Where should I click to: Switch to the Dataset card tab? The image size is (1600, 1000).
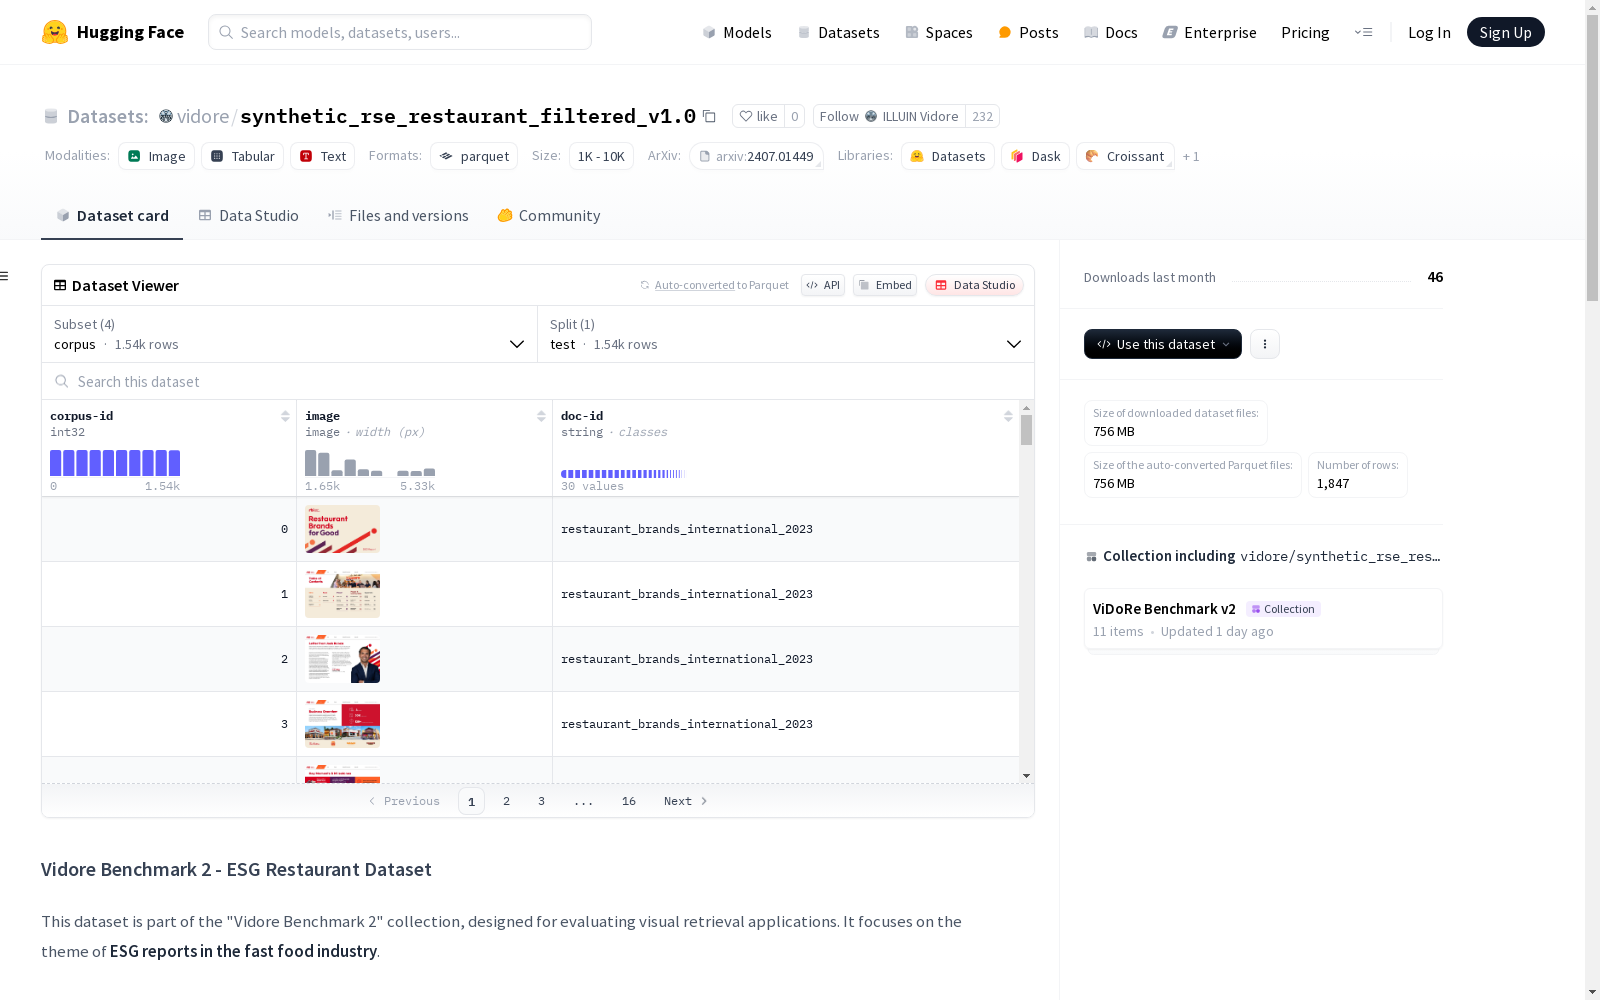click(112, 216)
